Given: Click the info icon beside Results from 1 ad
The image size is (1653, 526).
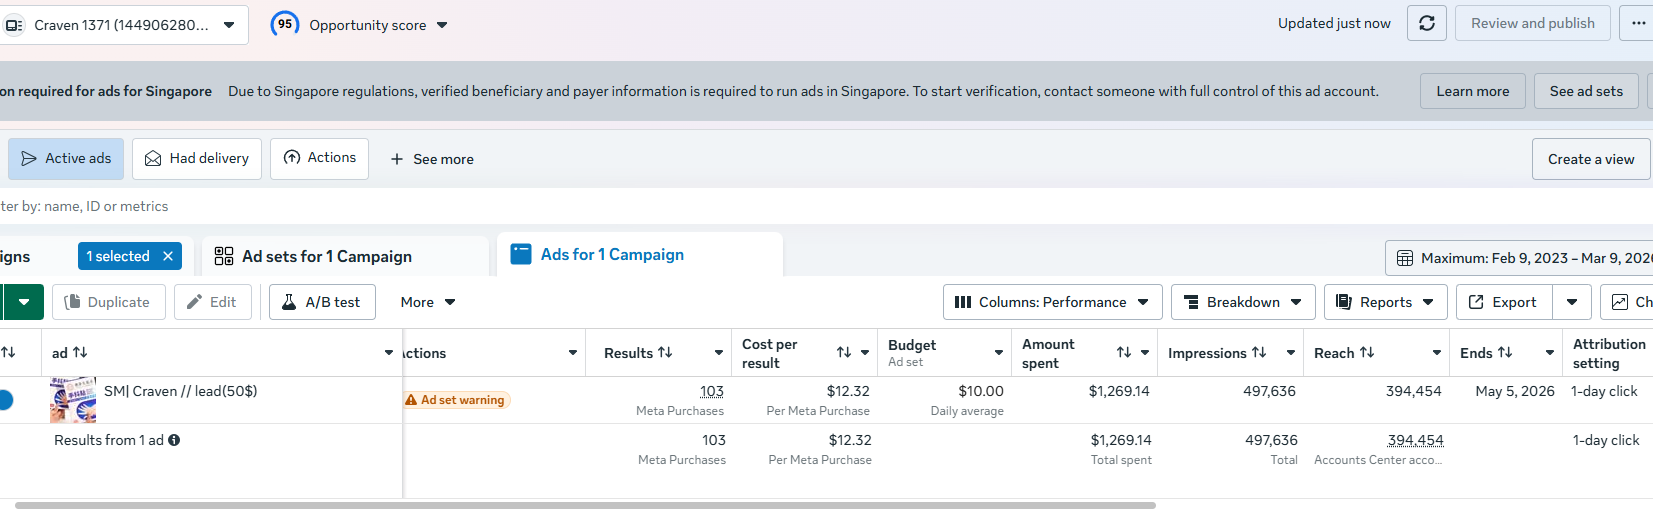Looking at the screenshot, I should pos(174,440).
